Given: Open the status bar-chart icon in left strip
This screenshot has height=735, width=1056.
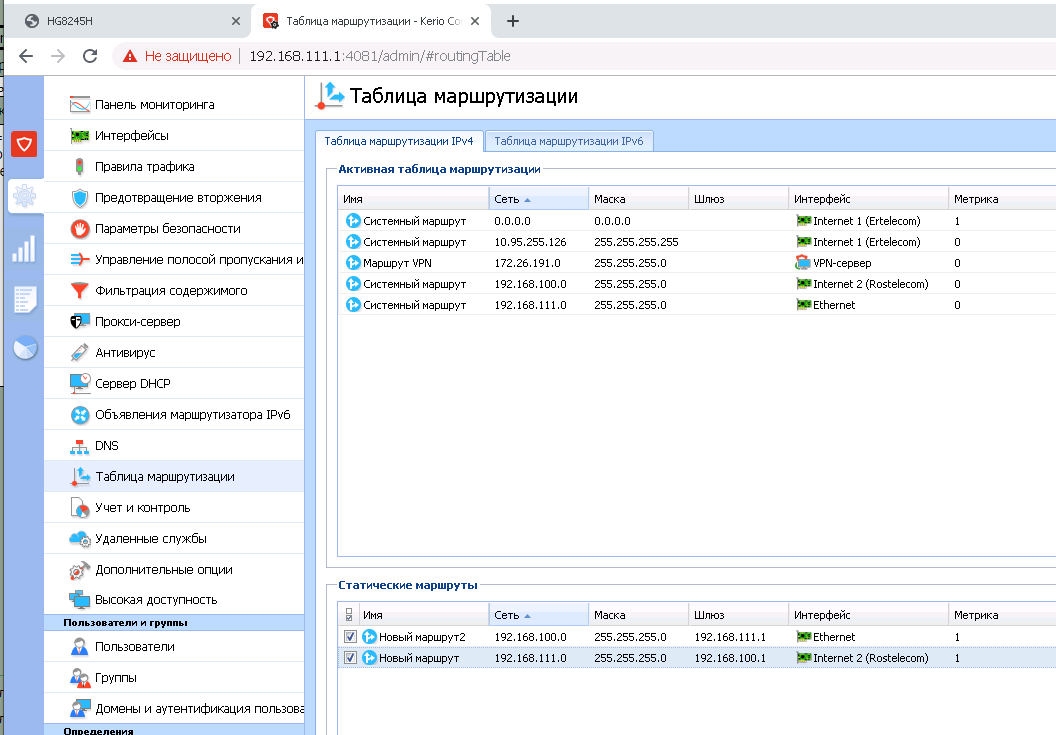Looking at the screenshot, I should 24,249.
